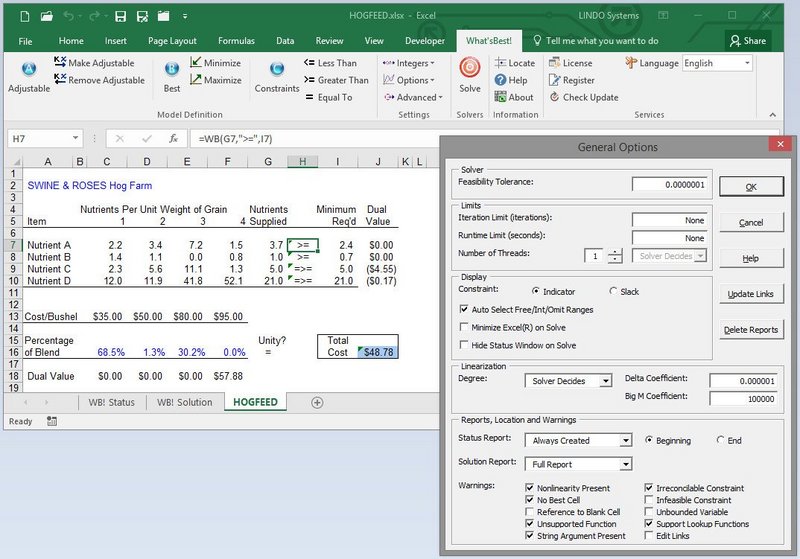Open the Constraints tool icon
Screen dimensions: 800x559
click(x=277, y=68)
